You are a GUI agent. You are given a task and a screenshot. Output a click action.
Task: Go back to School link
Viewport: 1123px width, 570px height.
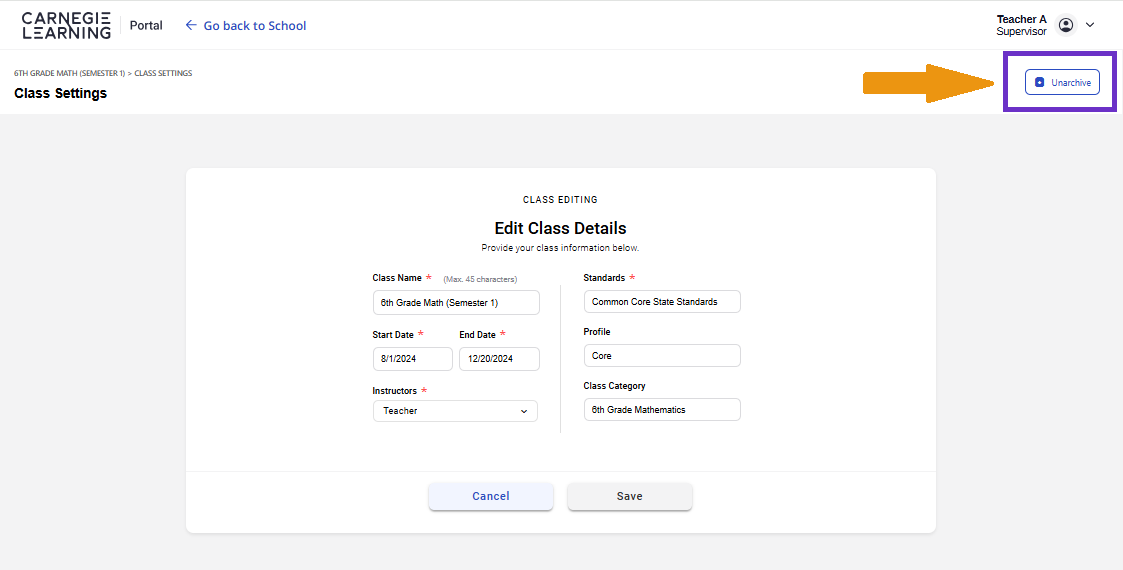[x=246, y=25]
